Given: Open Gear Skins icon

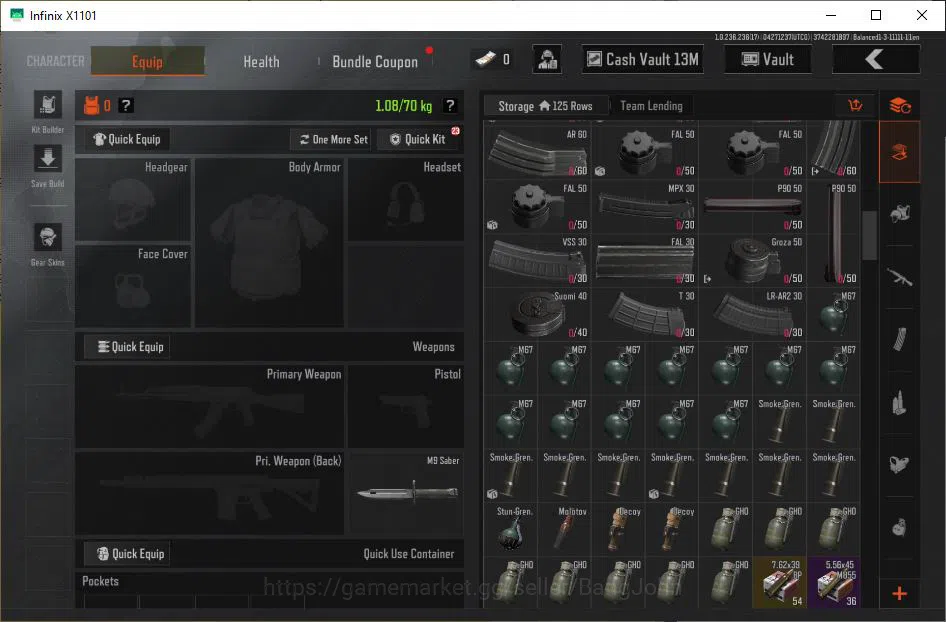Looking at the screenshot, I should click(48, 237).
